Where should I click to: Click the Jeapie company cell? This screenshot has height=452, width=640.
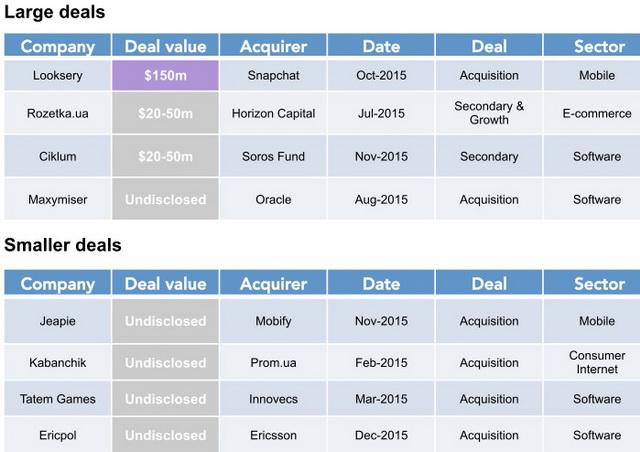click(x=57, y=322)
